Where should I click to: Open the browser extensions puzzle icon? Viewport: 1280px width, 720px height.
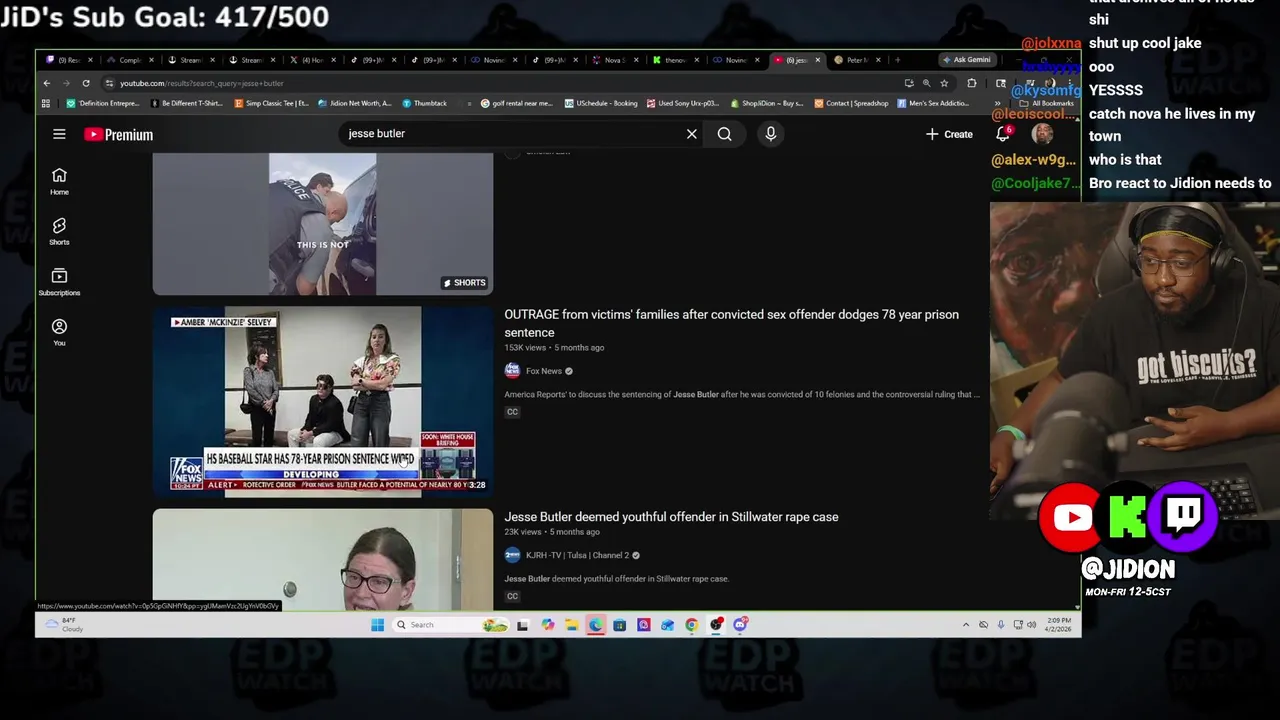click(x=971, y=83)
